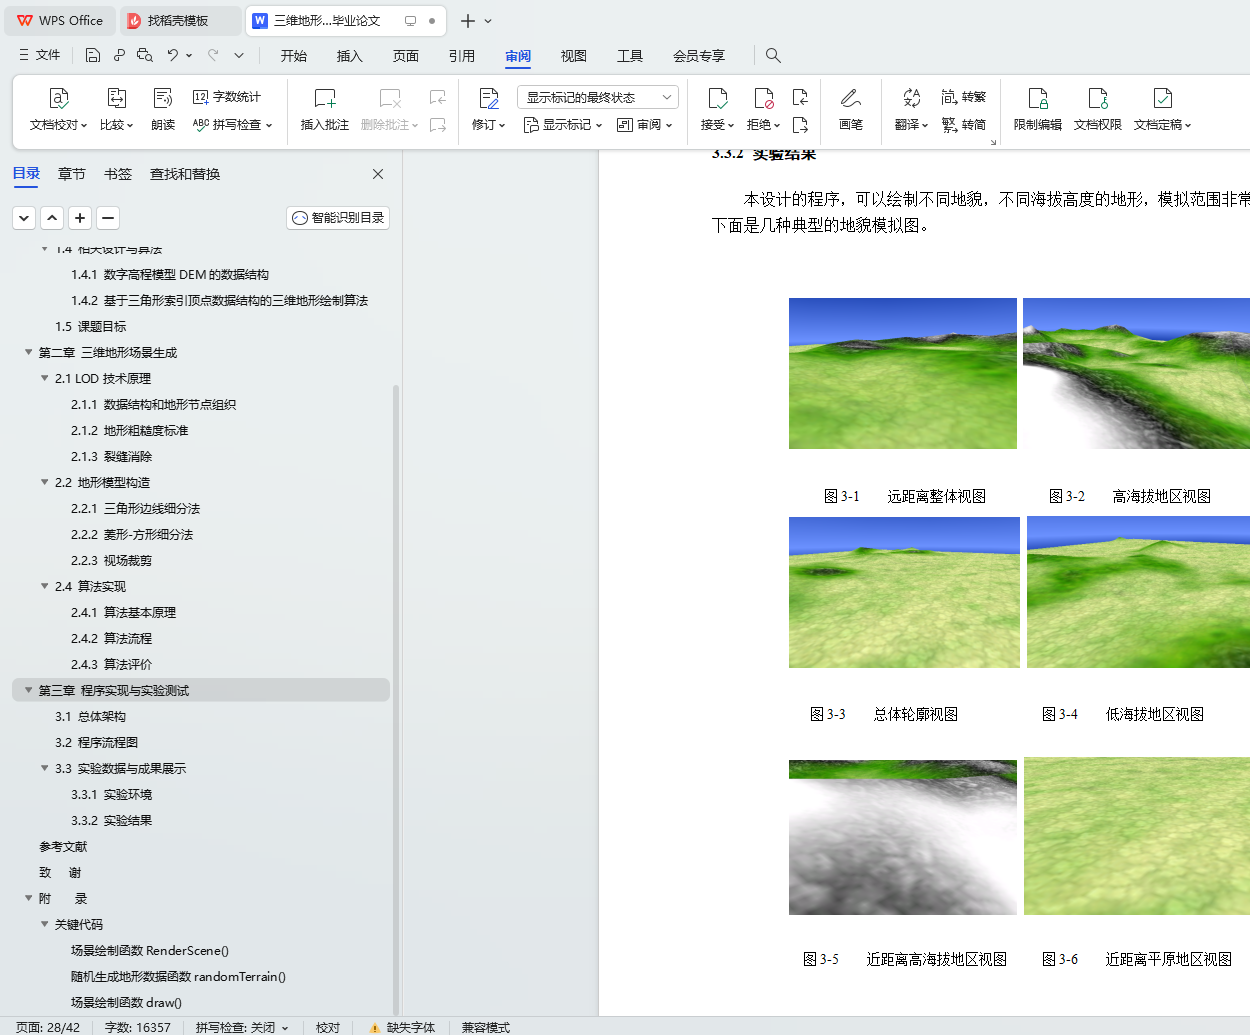The height and width of the screenshot is (1035, 1250).
Task: Jump to 参考文献 heading
Action: [x=63, y=846]
